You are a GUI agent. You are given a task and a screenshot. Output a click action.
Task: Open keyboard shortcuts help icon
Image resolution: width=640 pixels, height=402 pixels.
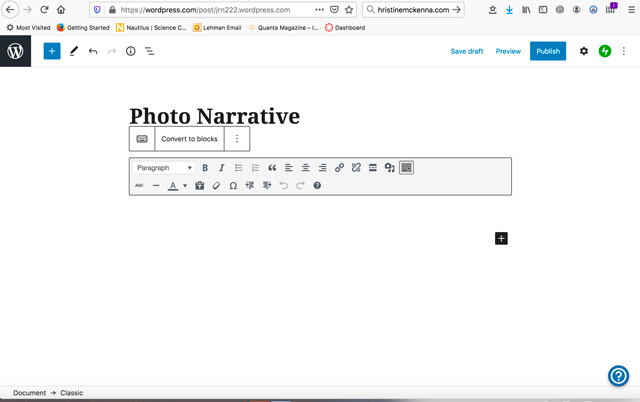(x=317, y=186)
